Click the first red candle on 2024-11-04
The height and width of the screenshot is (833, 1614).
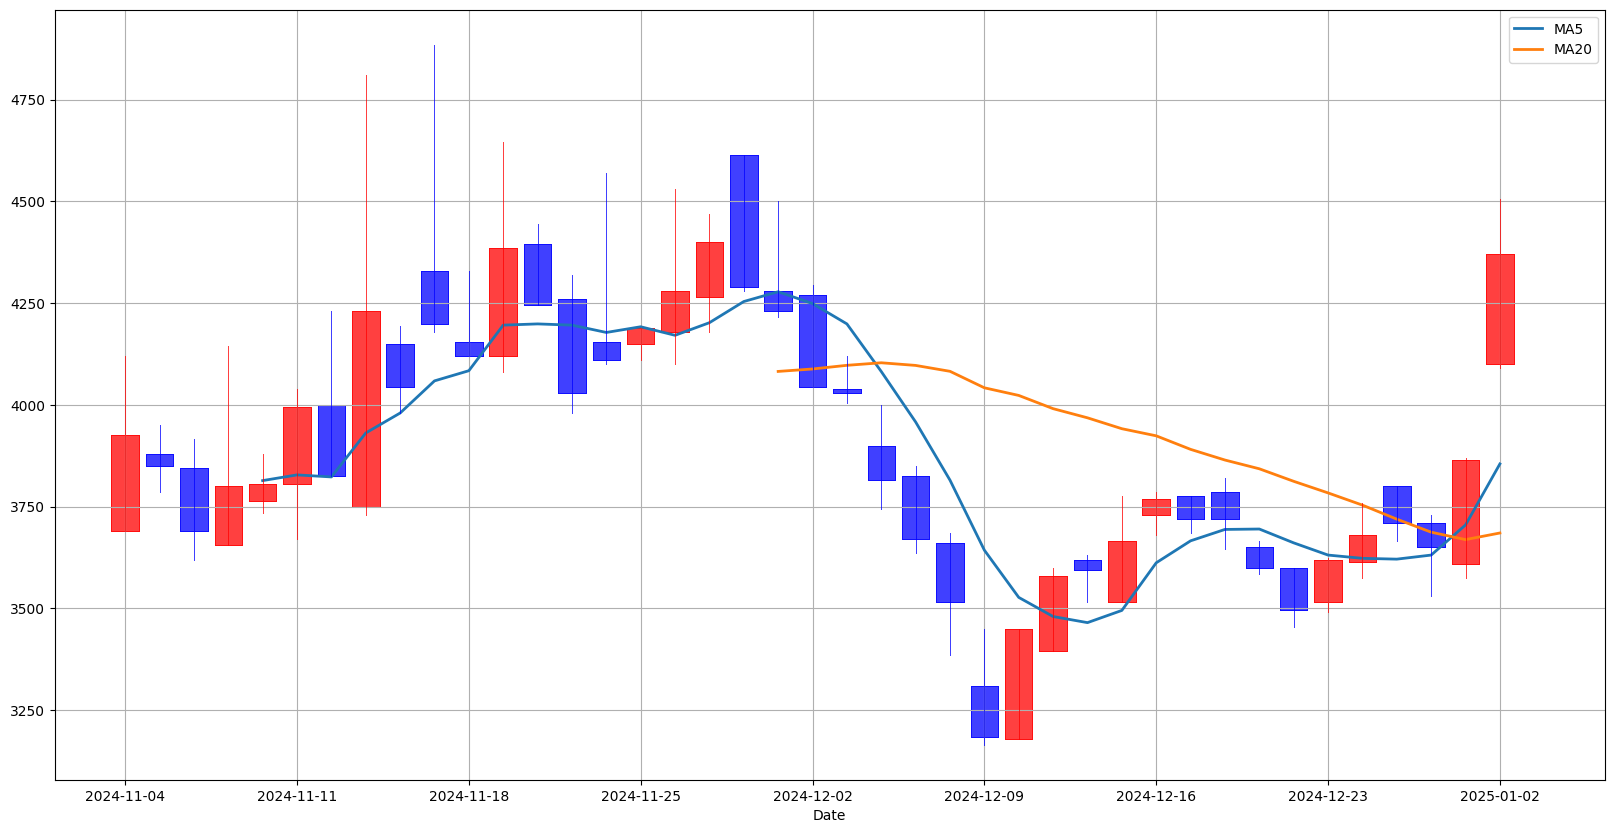click(125, 483)
